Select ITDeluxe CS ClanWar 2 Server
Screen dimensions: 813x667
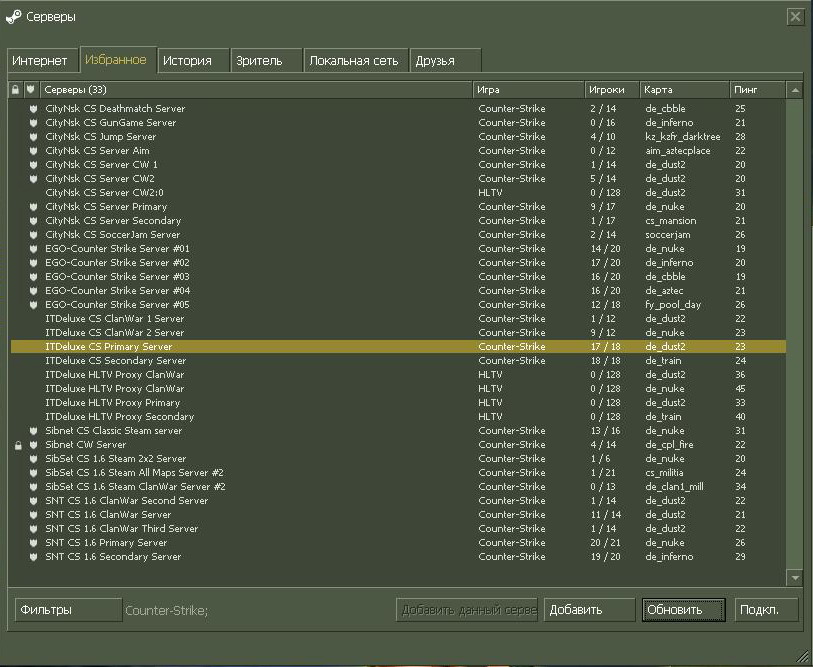[398, 332]
